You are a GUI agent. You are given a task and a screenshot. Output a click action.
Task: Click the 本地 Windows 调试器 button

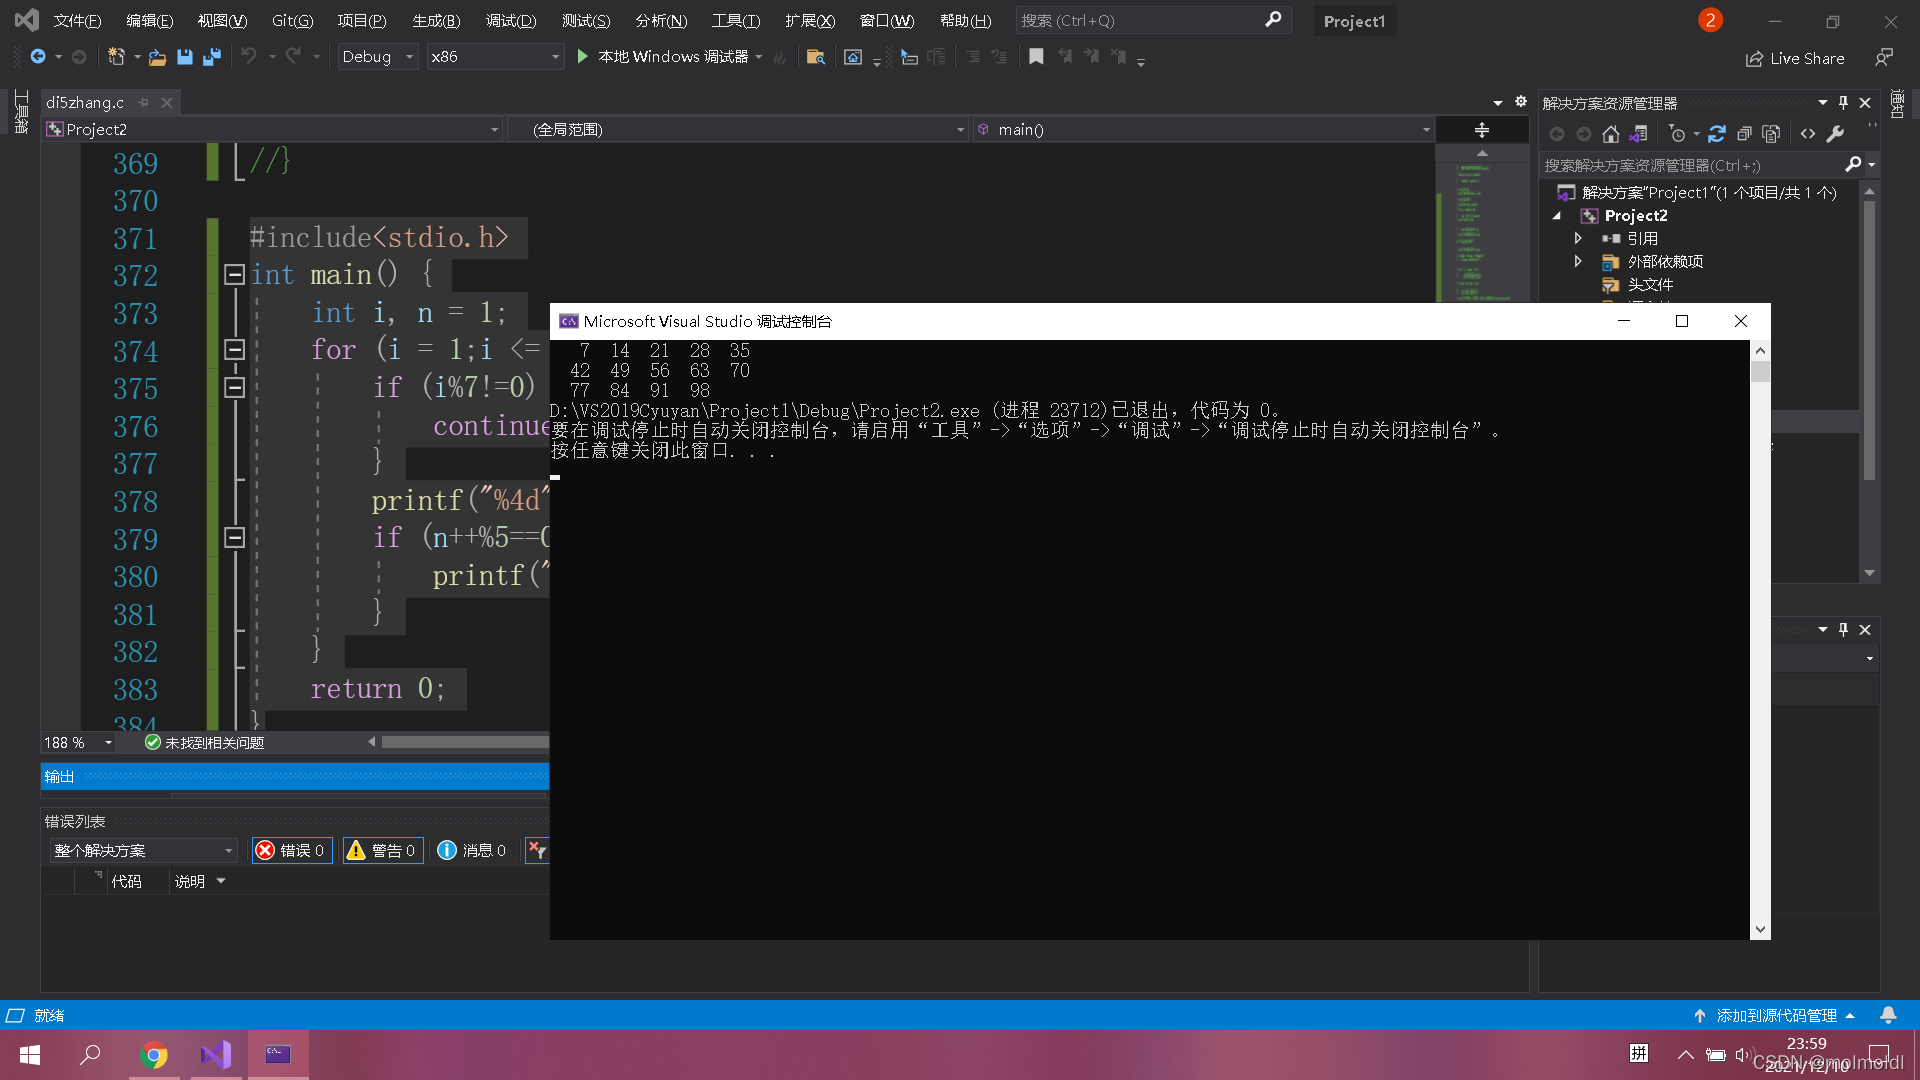click(x=665, y=57)
